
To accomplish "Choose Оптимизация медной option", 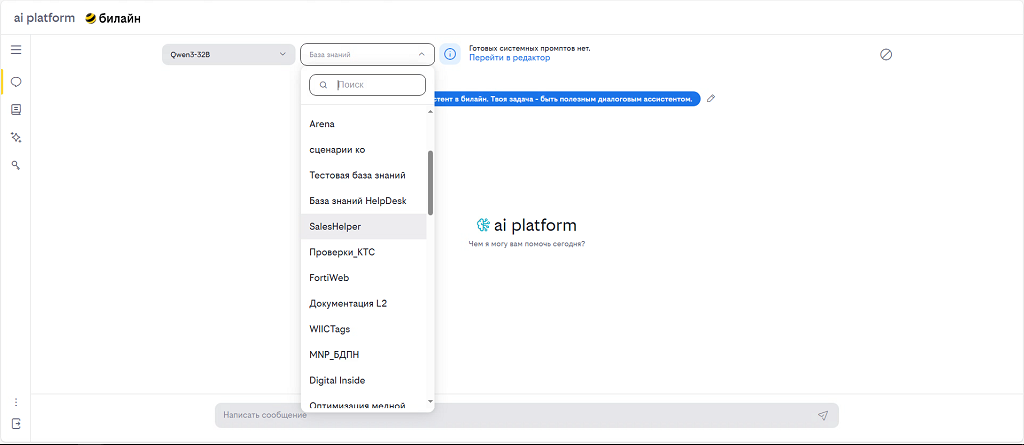I will 364,404.
